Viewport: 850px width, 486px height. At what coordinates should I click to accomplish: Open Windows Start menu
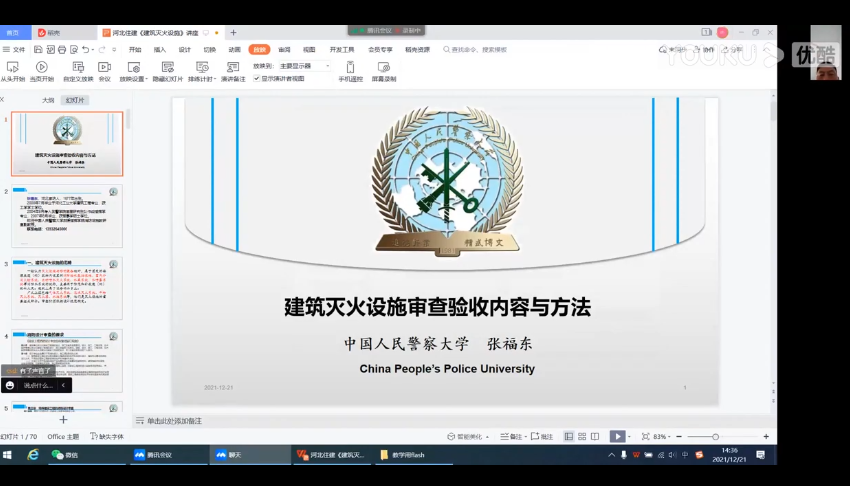point(8,455)
